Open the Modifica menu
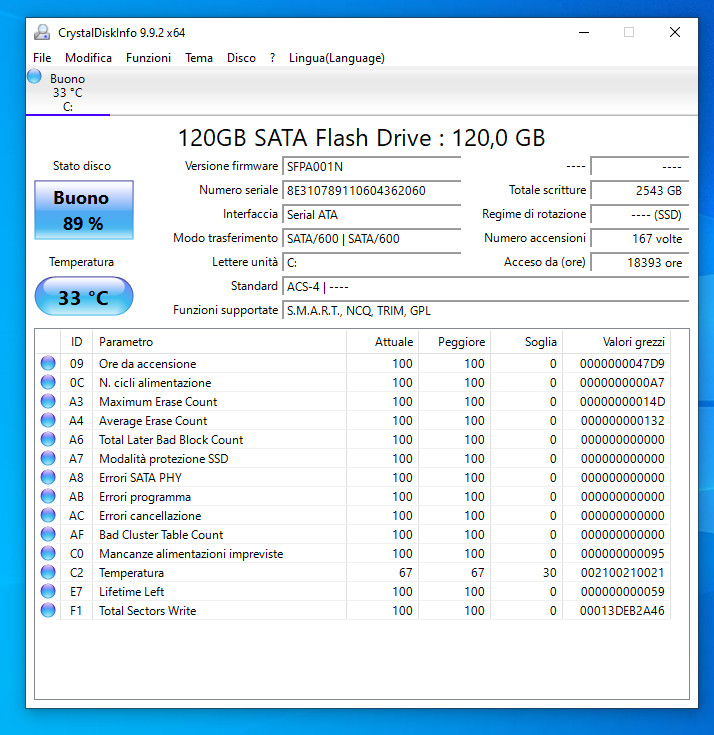The height and width of the screenshot is (735, 714). coord(88,58)
